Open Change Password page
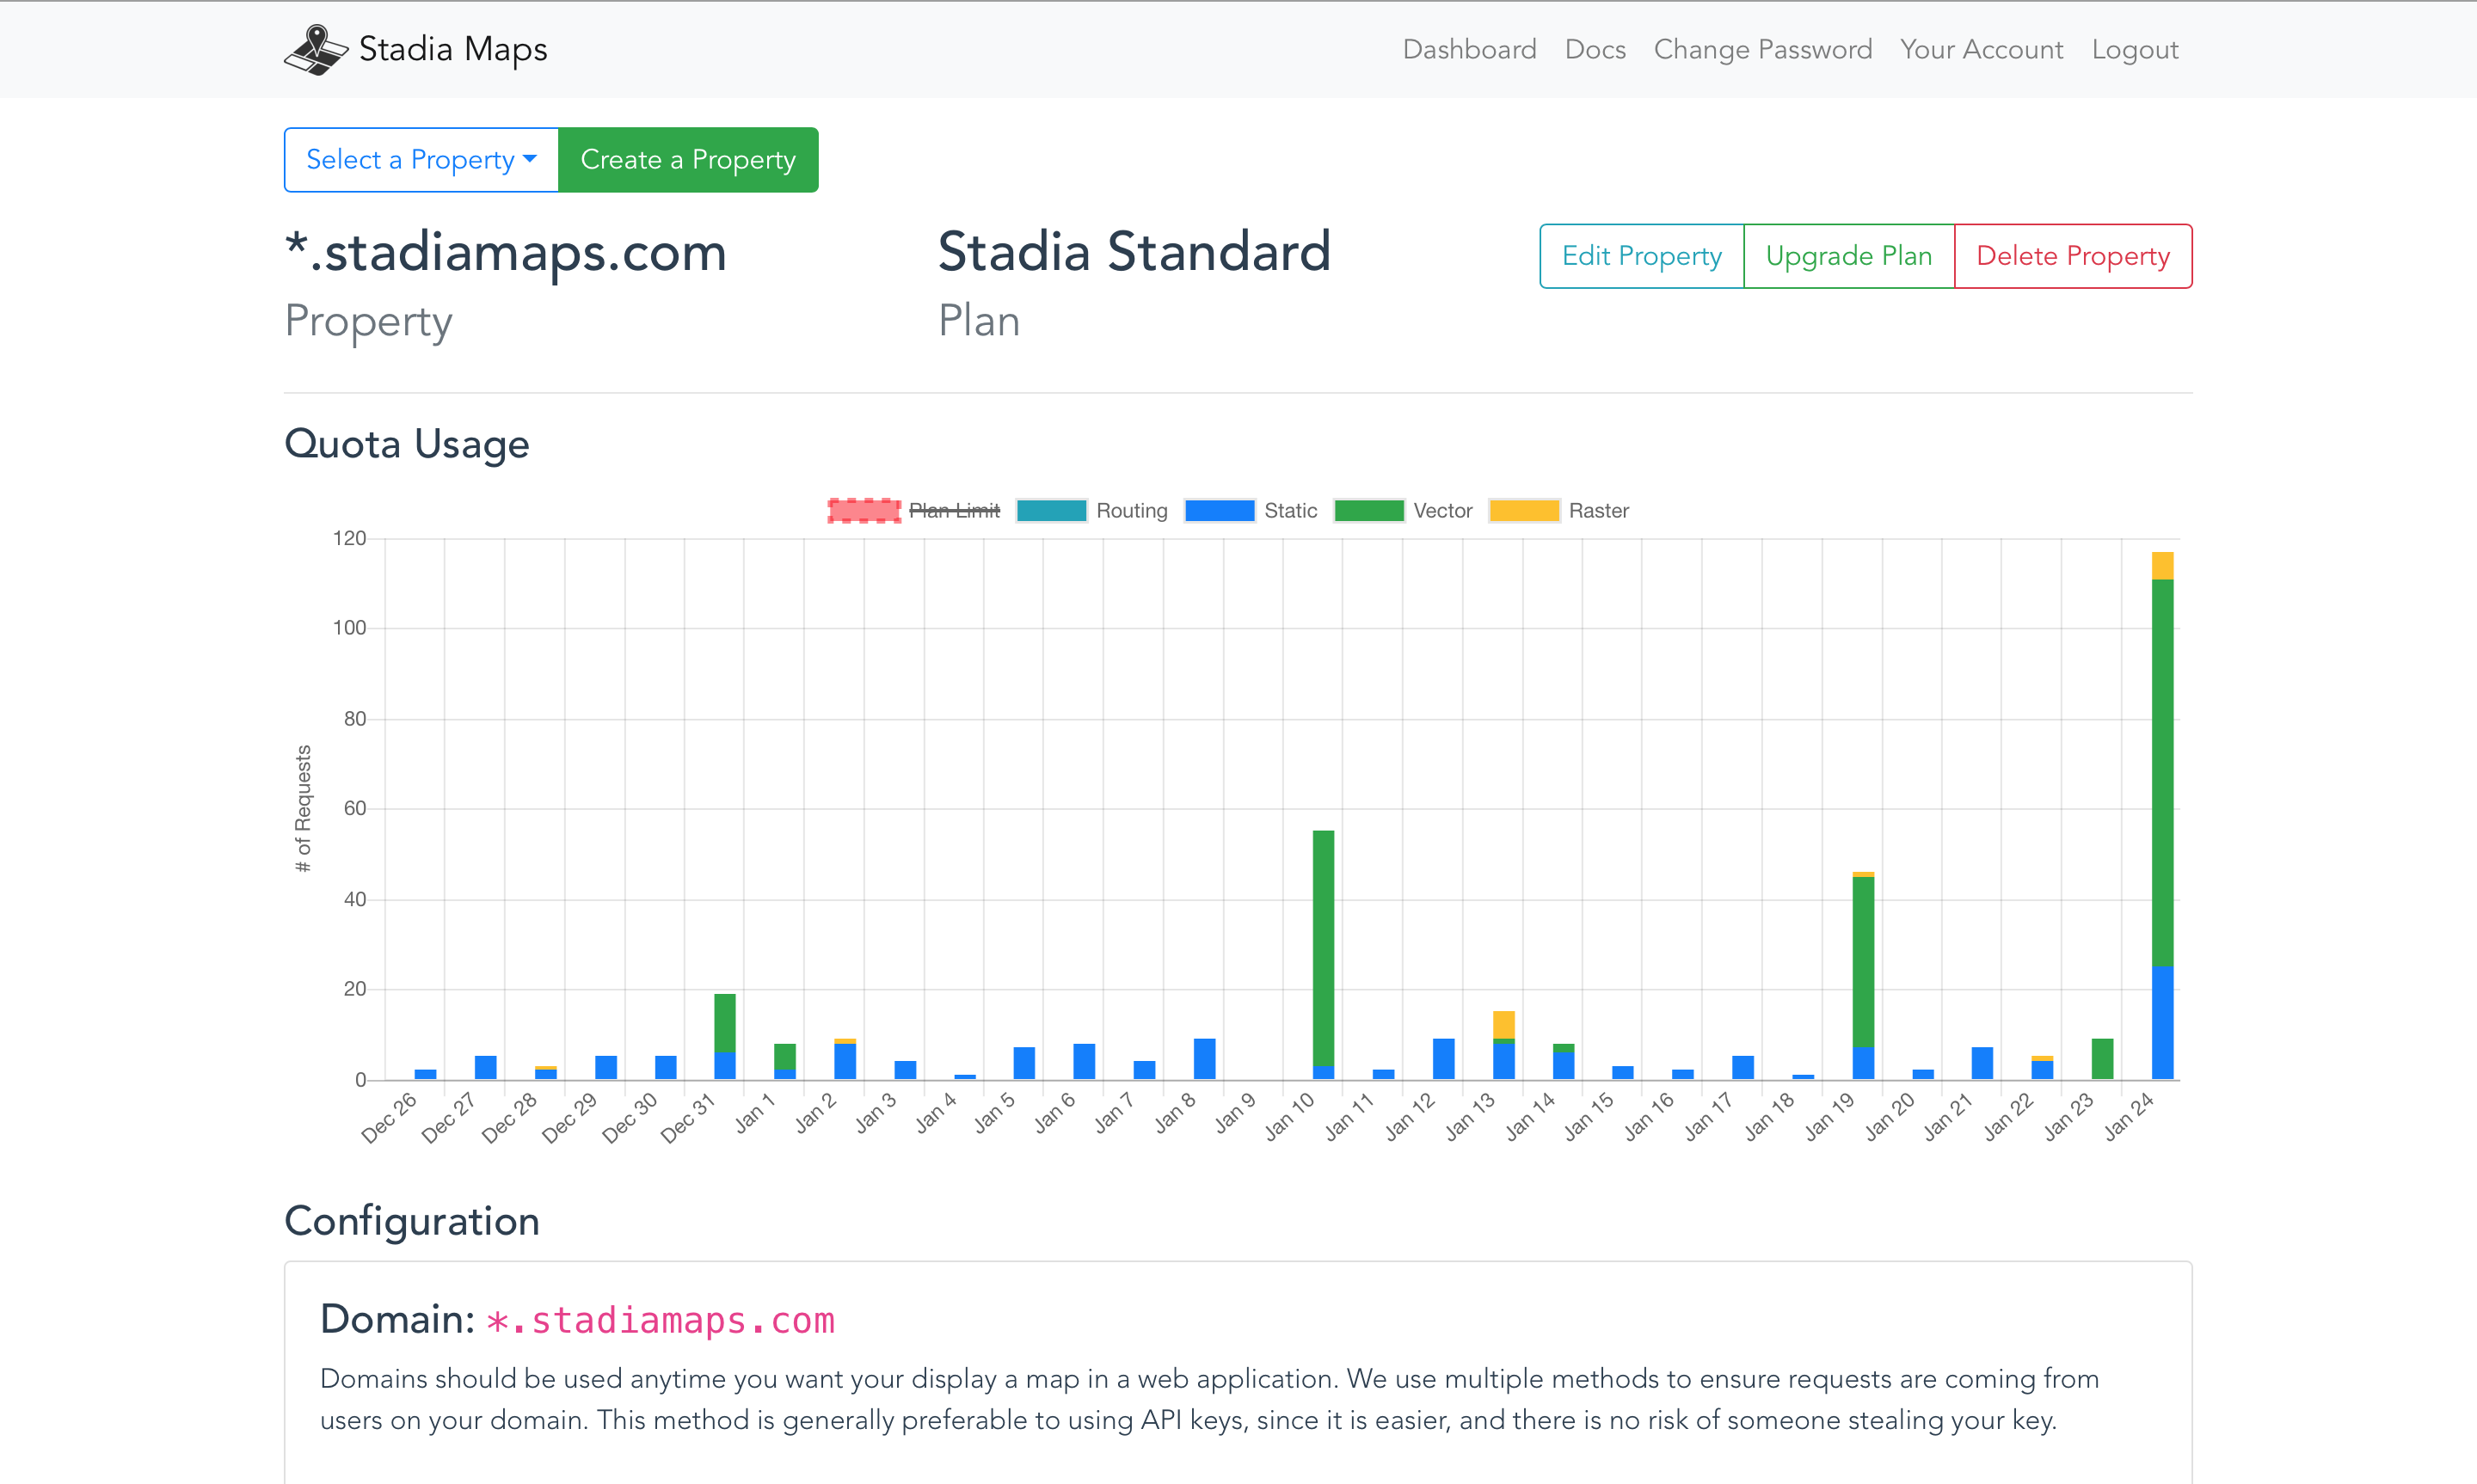The width and height of the screenshot is (2477, 1484). [x=1763, y=49]
